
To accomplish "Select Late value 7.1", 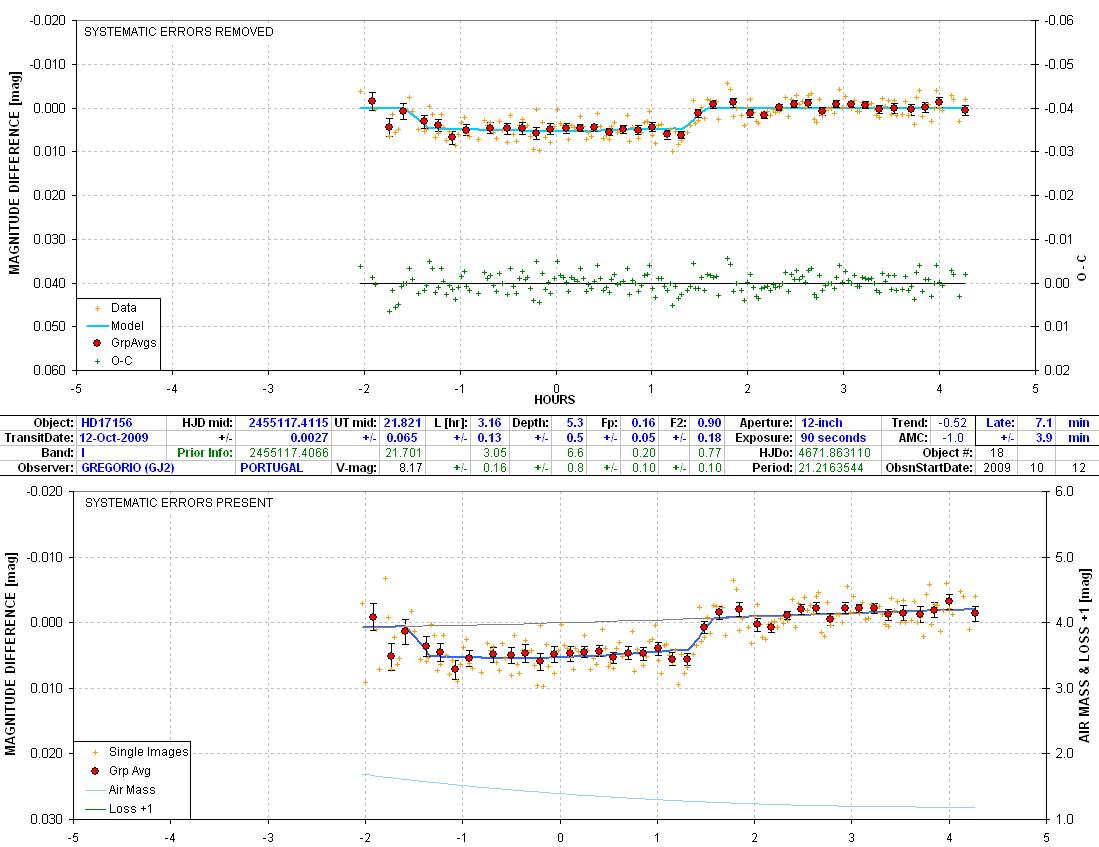I will 1044,423.
